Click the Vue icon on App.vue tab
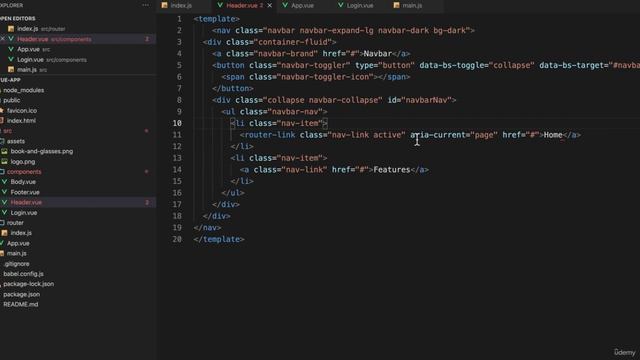The width and height of the screenshot is (640, 360). coord(285,5)
